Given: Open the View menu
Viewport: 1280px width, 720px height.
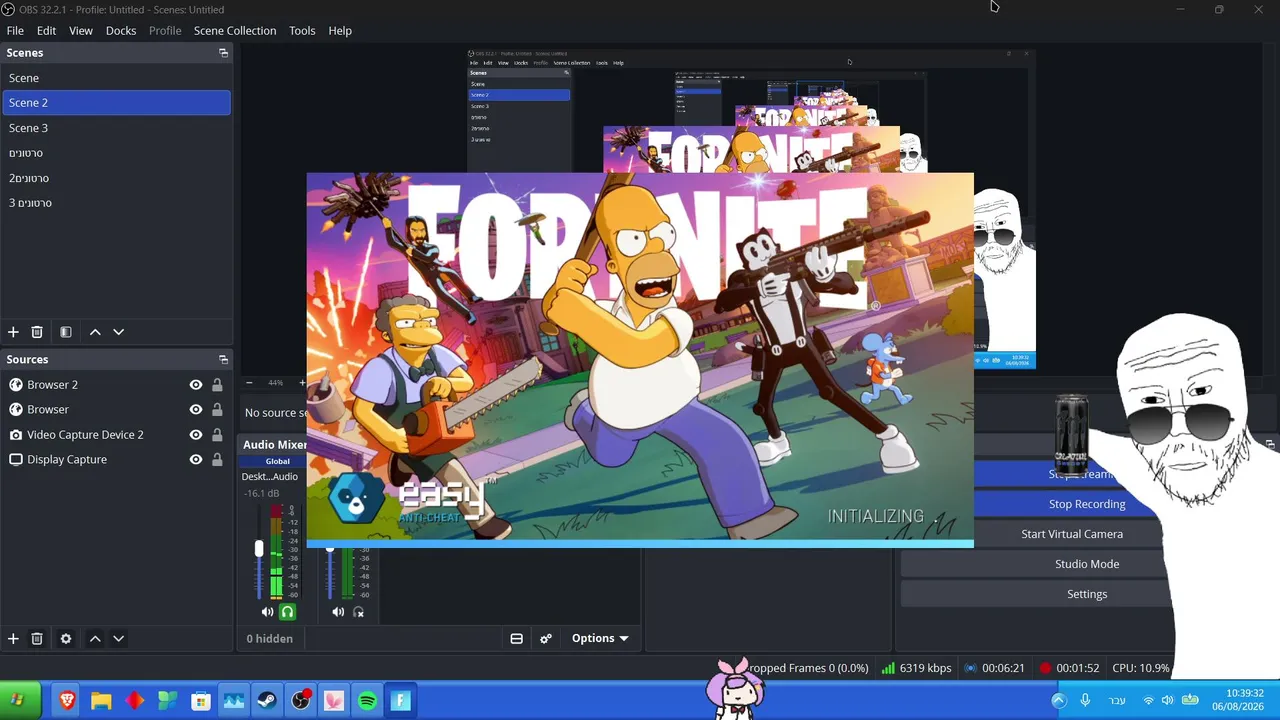Looking at the screenshot, I should [81, 31].
